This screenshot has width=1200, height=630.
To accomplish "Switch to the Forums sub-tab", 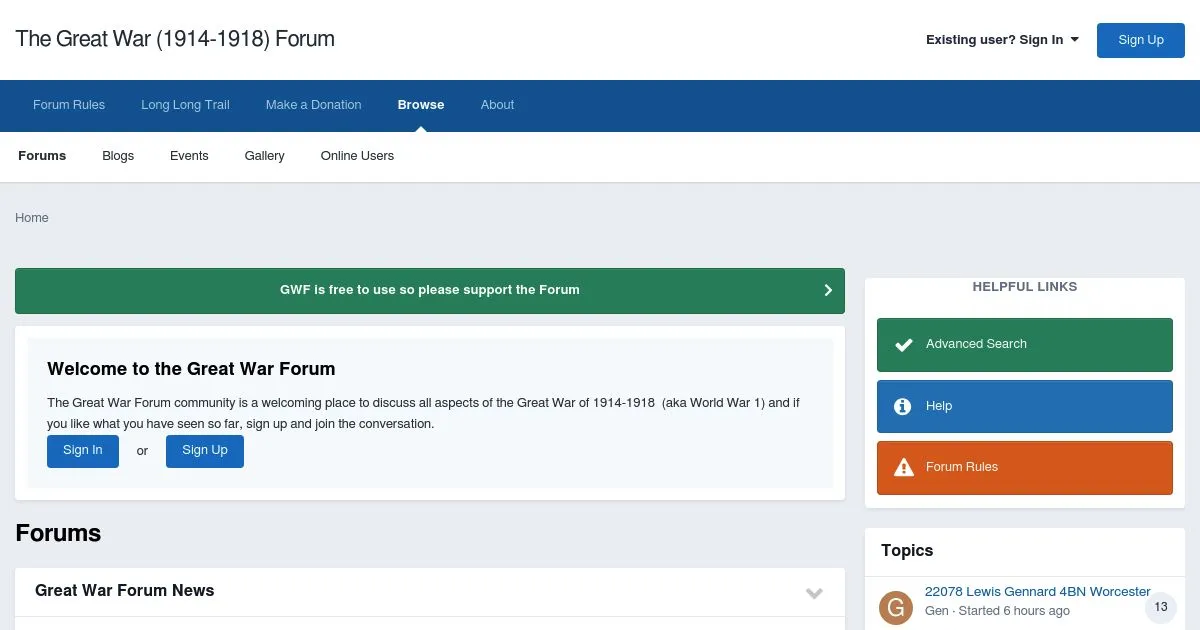I will pyautogui.click(x=42, y=156).
